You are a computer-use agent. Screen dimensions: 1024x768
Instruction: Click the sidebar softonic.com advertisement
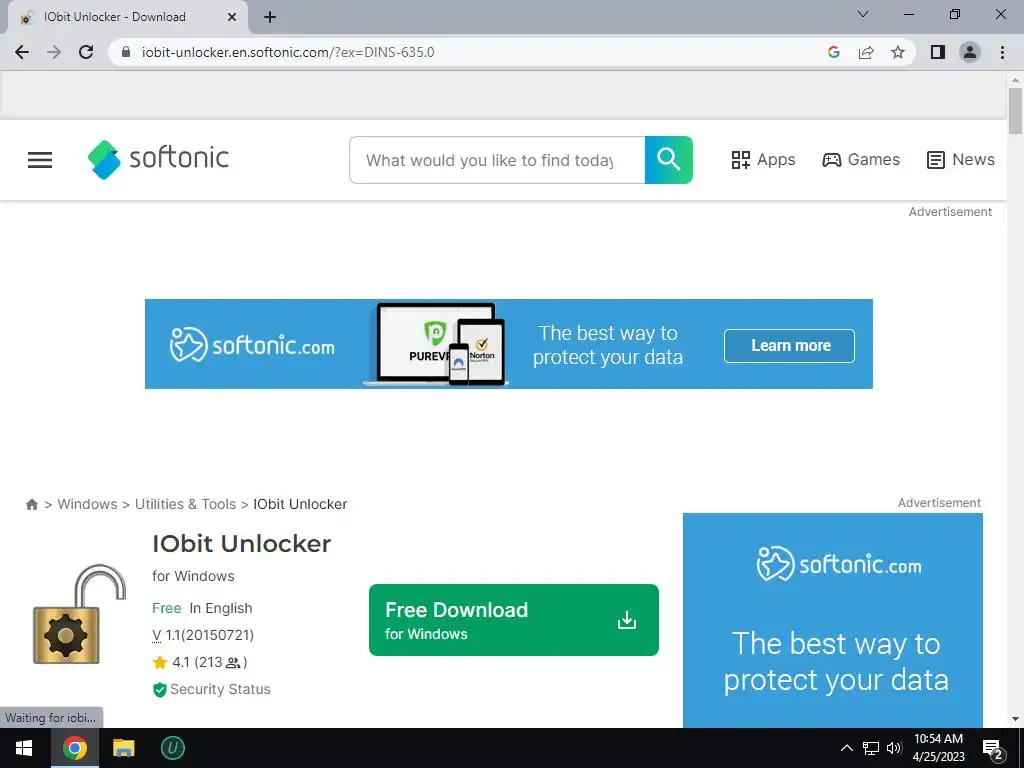pos(833,620)
